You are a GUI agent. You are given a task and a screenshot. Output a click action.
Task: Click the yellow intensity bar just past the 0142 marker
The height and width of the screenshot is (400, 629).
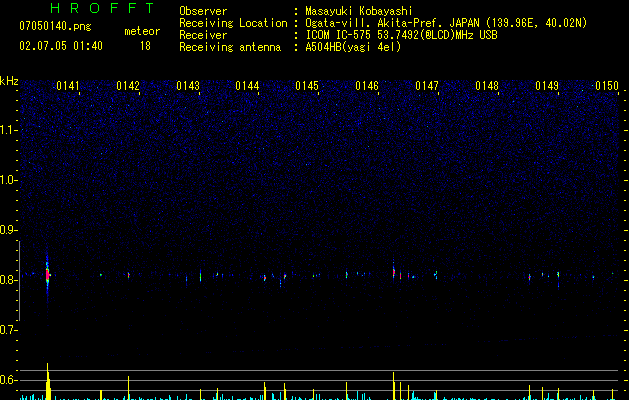(128, 388)
